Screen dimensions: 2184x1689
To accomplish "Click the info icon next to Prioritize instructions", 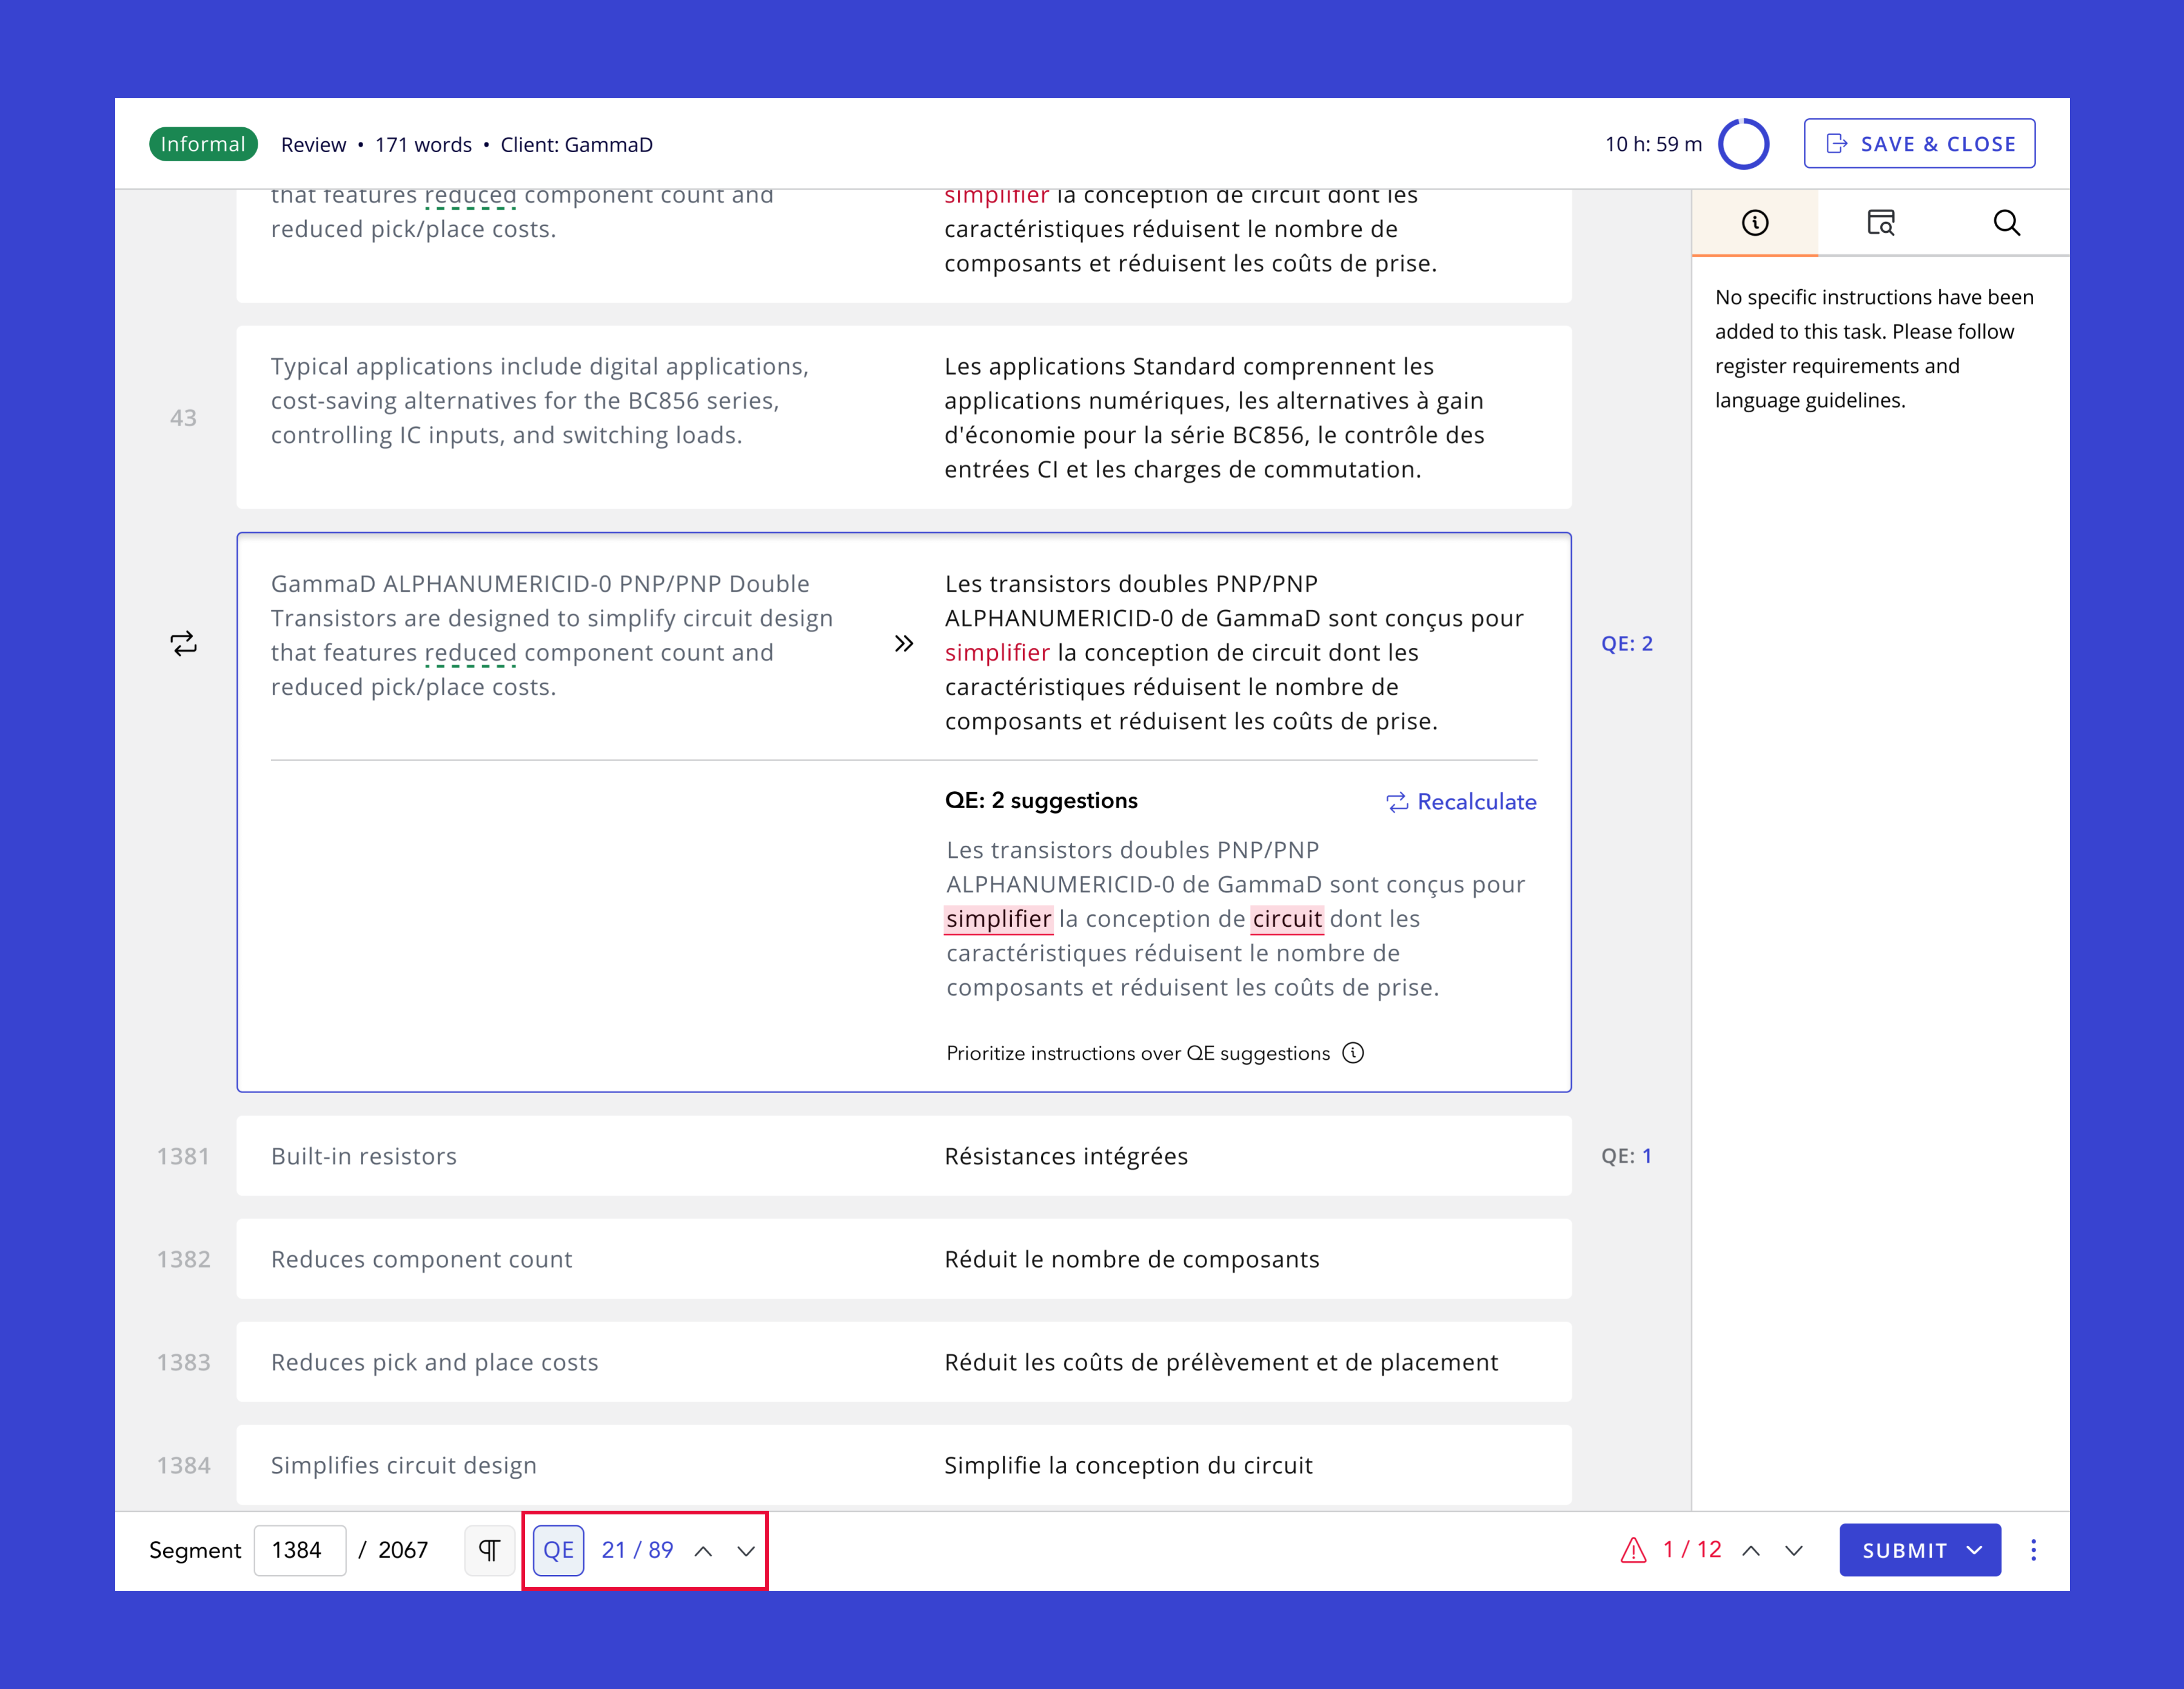I will pos(1353,1053).
